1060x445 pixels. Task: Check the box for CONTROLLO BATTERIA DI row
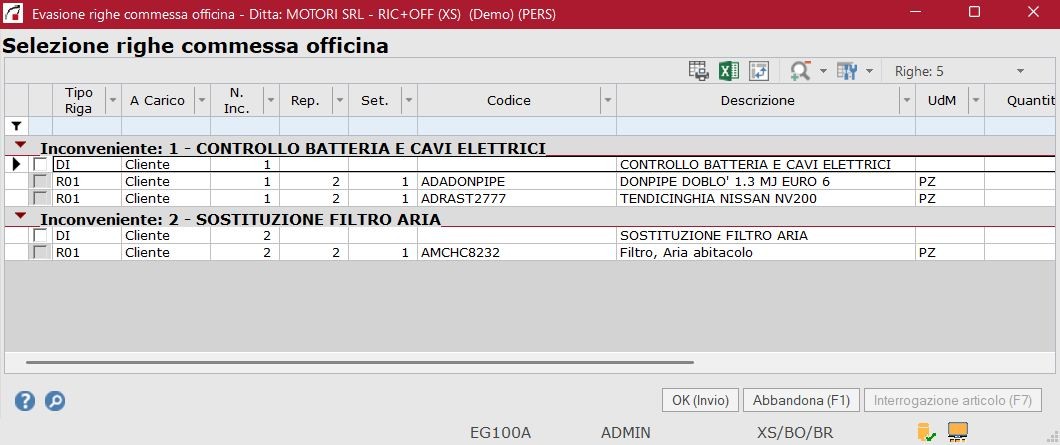[x=40, y=164]
